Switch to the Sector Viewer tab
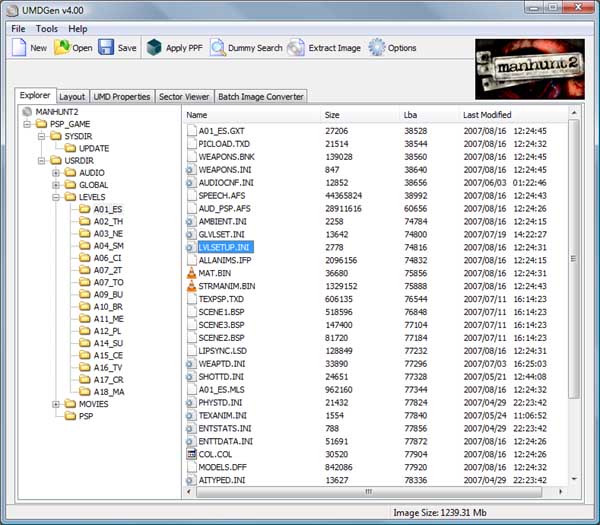Screen dimensions: 600x525 click(x=184, y=96)
